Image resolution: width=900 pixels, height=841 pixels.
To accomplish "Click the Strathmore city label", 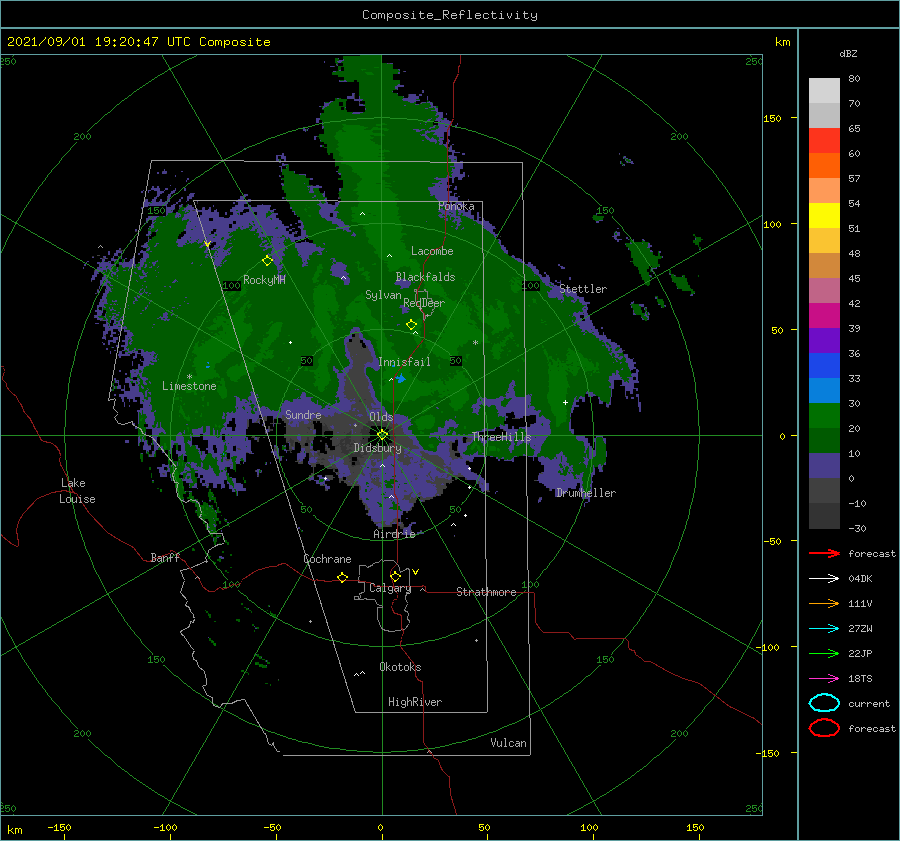I will click(486, 592).
